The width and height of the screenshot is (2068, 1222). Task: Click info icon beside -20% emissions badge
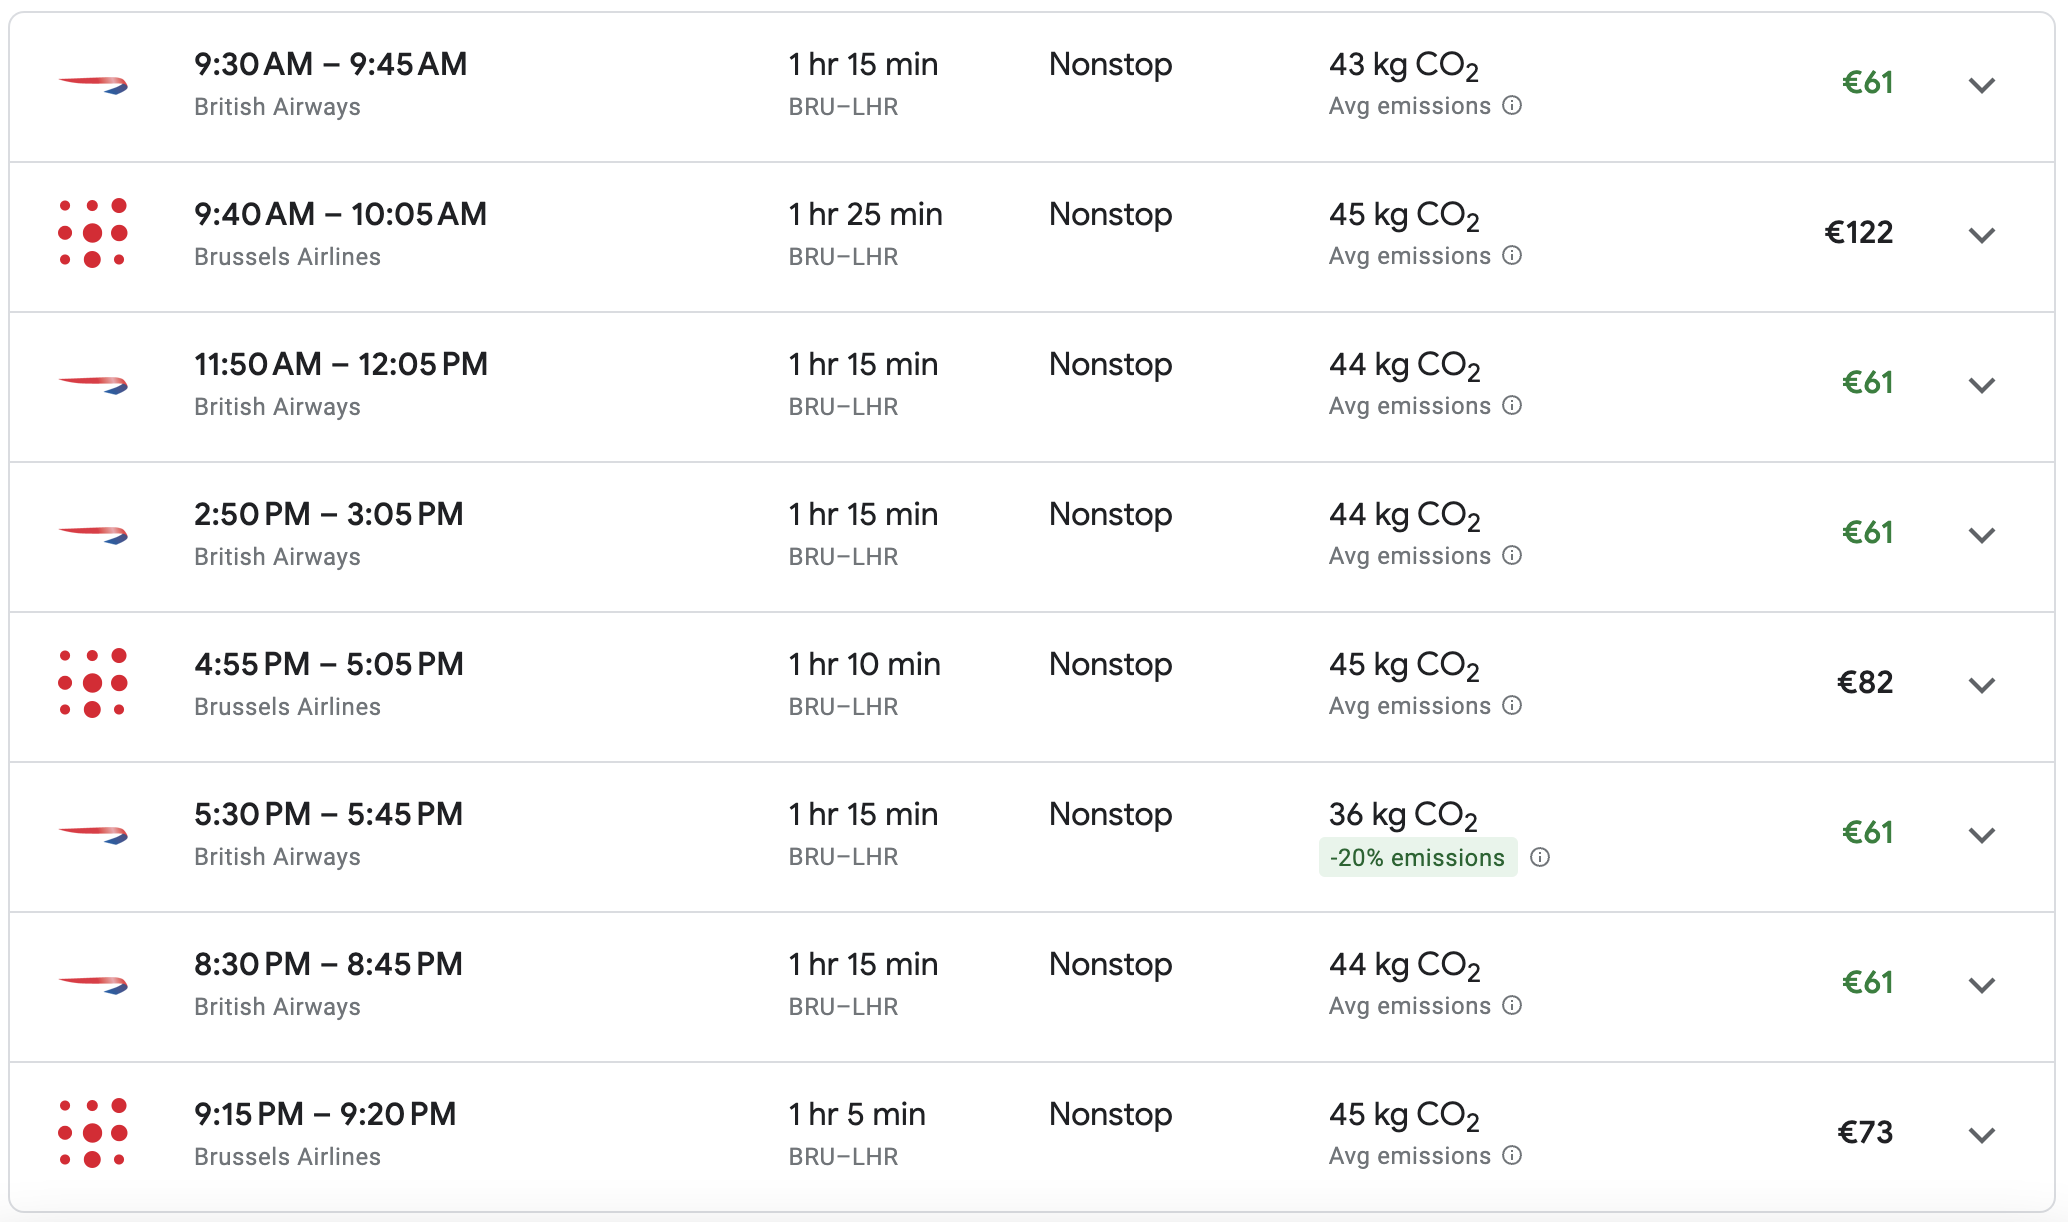[x=1541, y=858]
